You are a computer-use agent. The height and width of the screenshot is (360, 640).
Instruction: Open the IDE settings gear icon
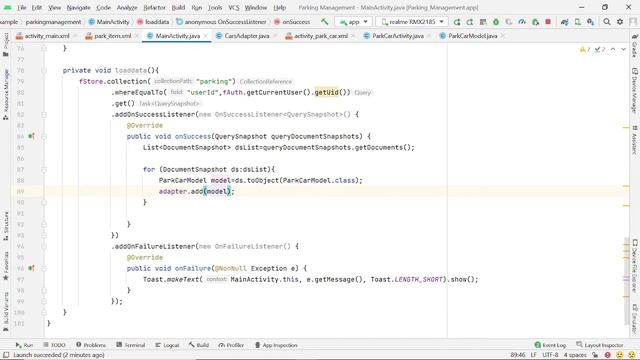[x=620, y=22]
